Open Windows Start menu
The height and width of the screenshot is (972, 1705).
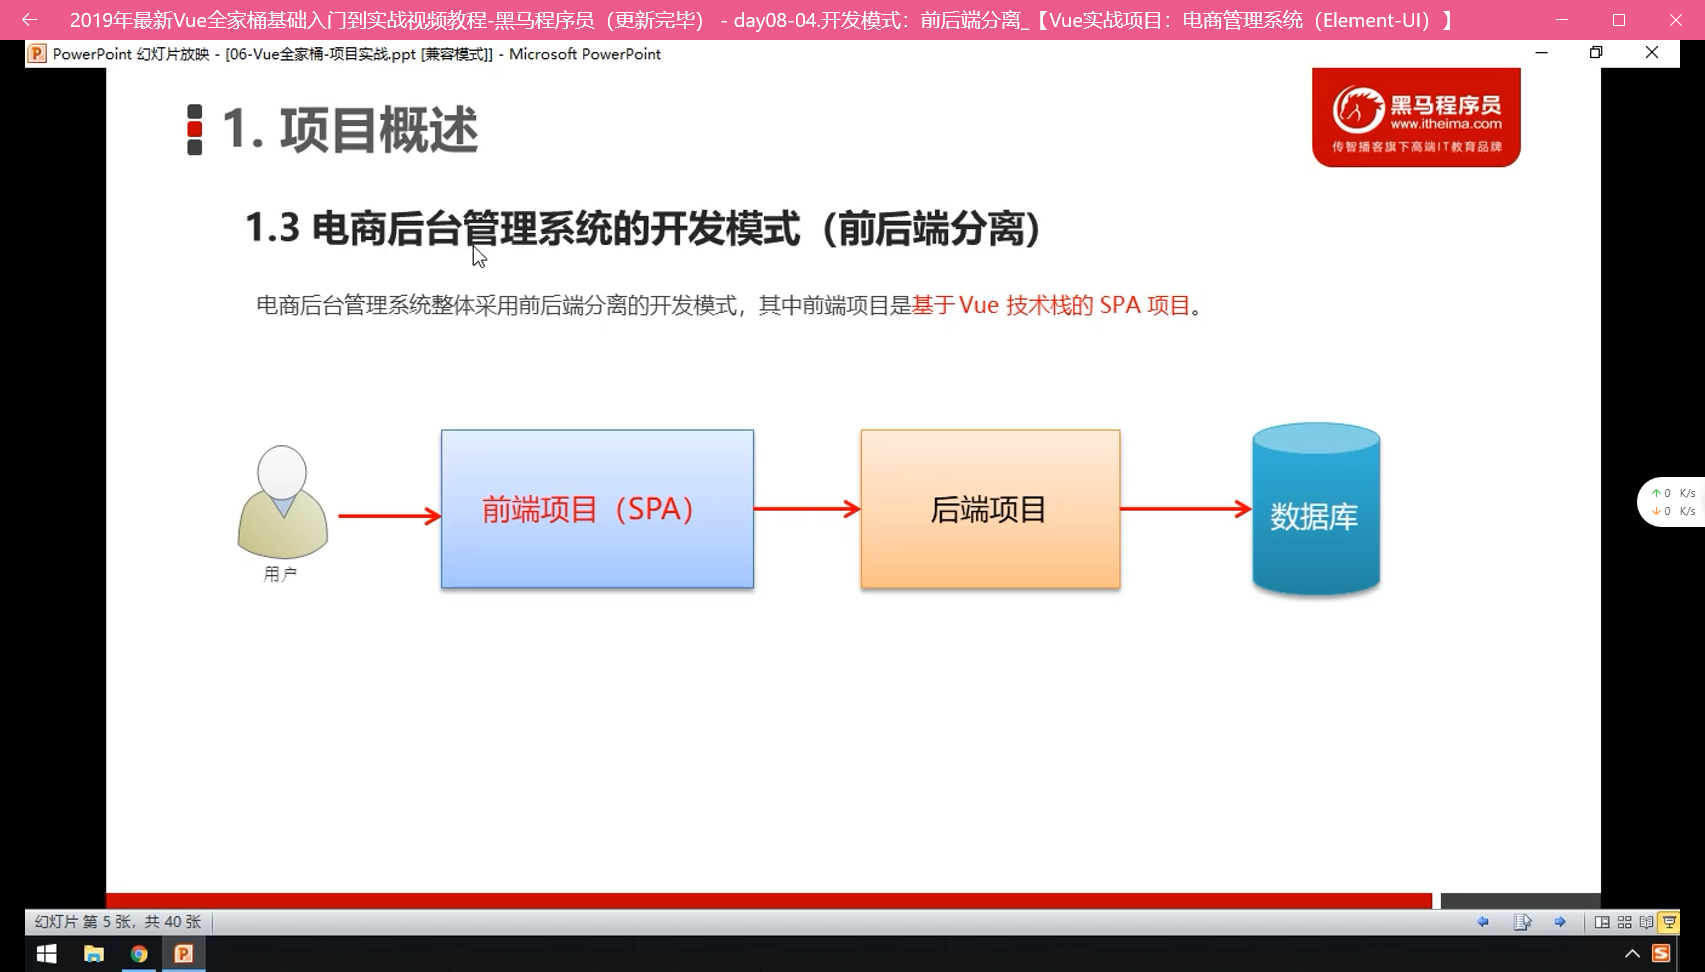coord(46,954)
